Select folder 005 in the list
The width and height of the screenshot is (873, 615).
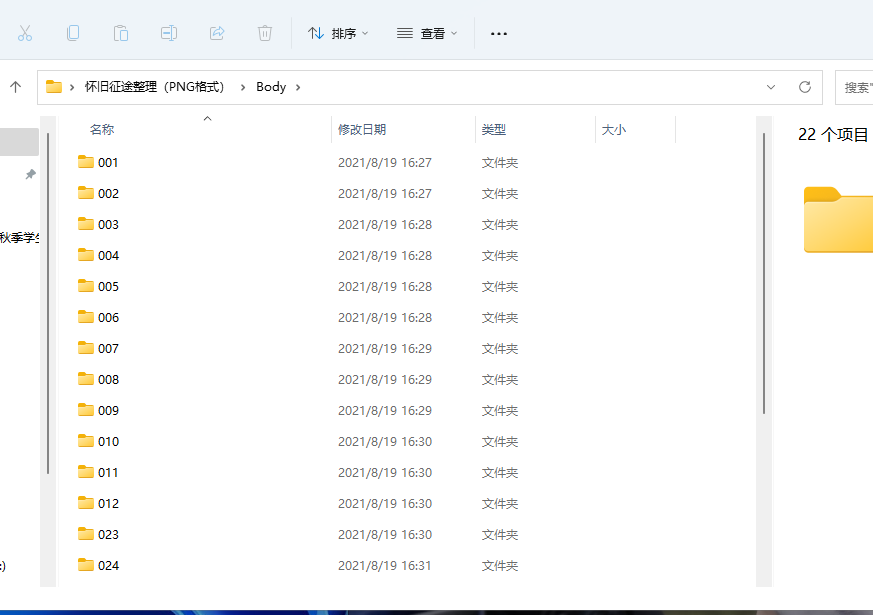108,286
